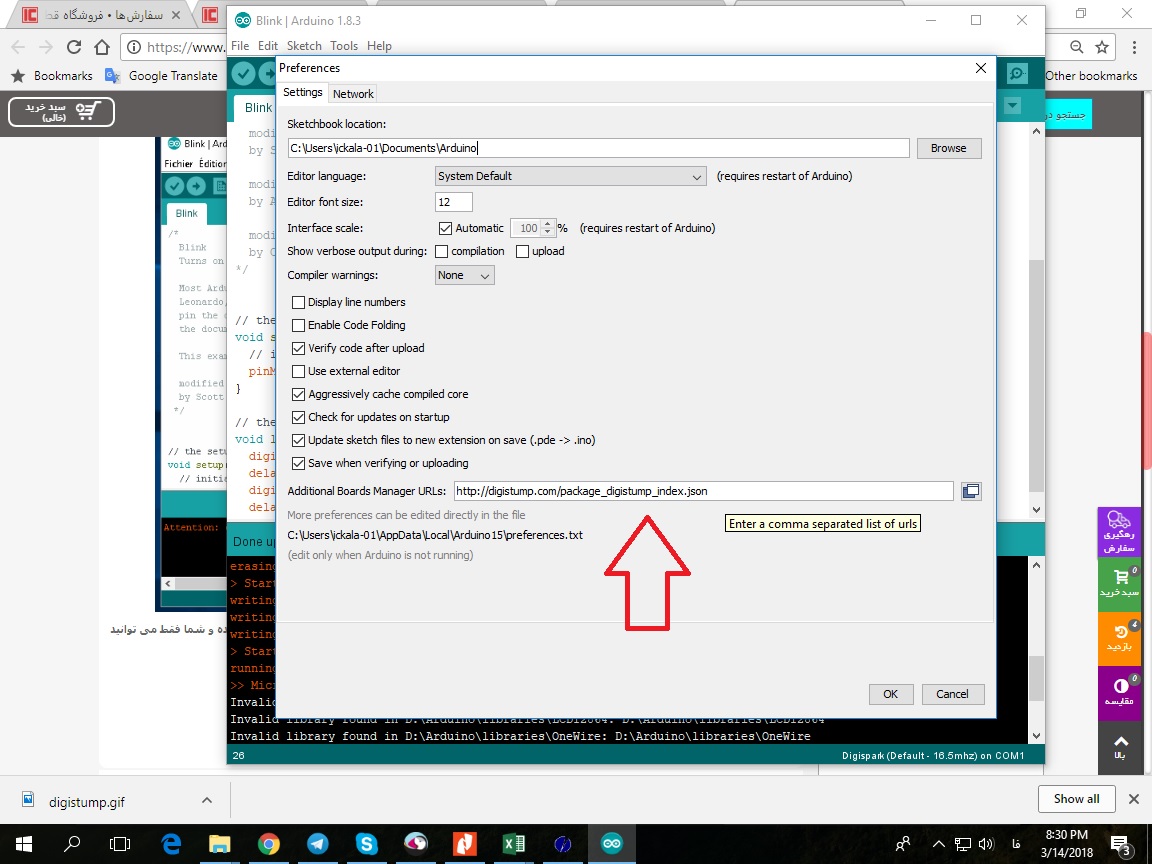Open Editor language dropdown
This screenshot has width=1152, height=864.
coord(571,176)
